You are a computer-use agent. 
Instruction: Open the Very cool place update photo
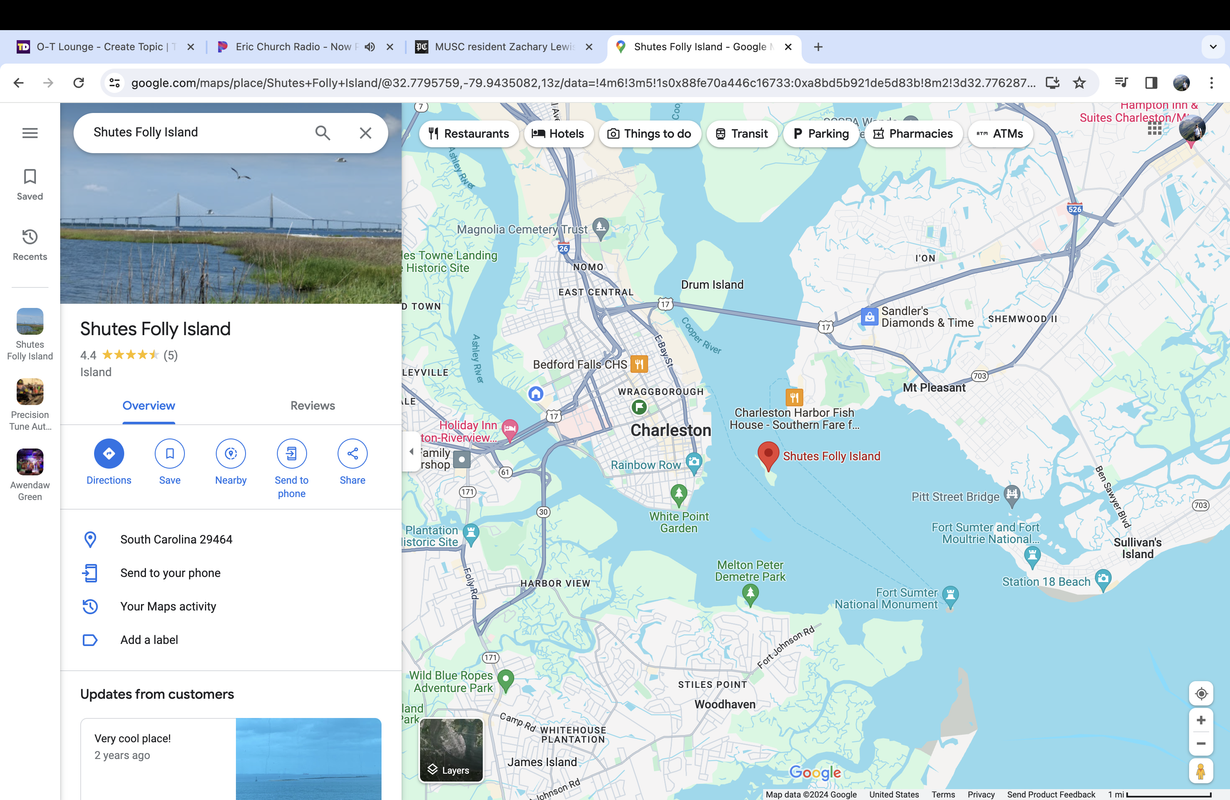tap(308, 759)
